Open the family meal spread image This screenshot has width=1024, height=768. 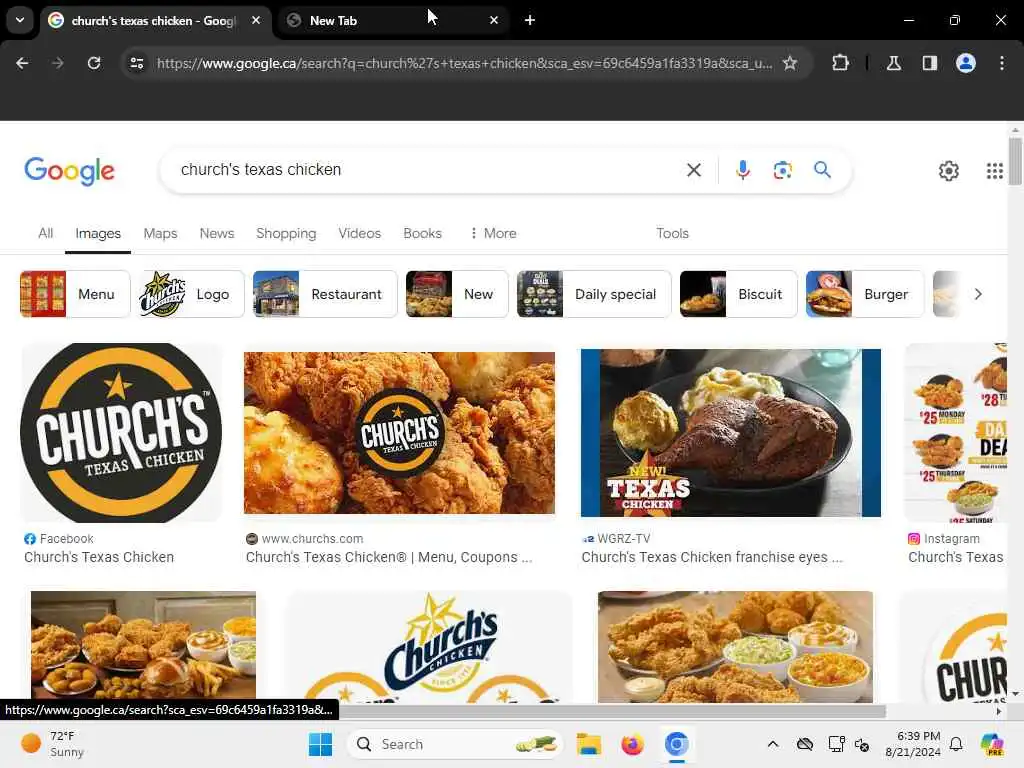pos(143,647)
